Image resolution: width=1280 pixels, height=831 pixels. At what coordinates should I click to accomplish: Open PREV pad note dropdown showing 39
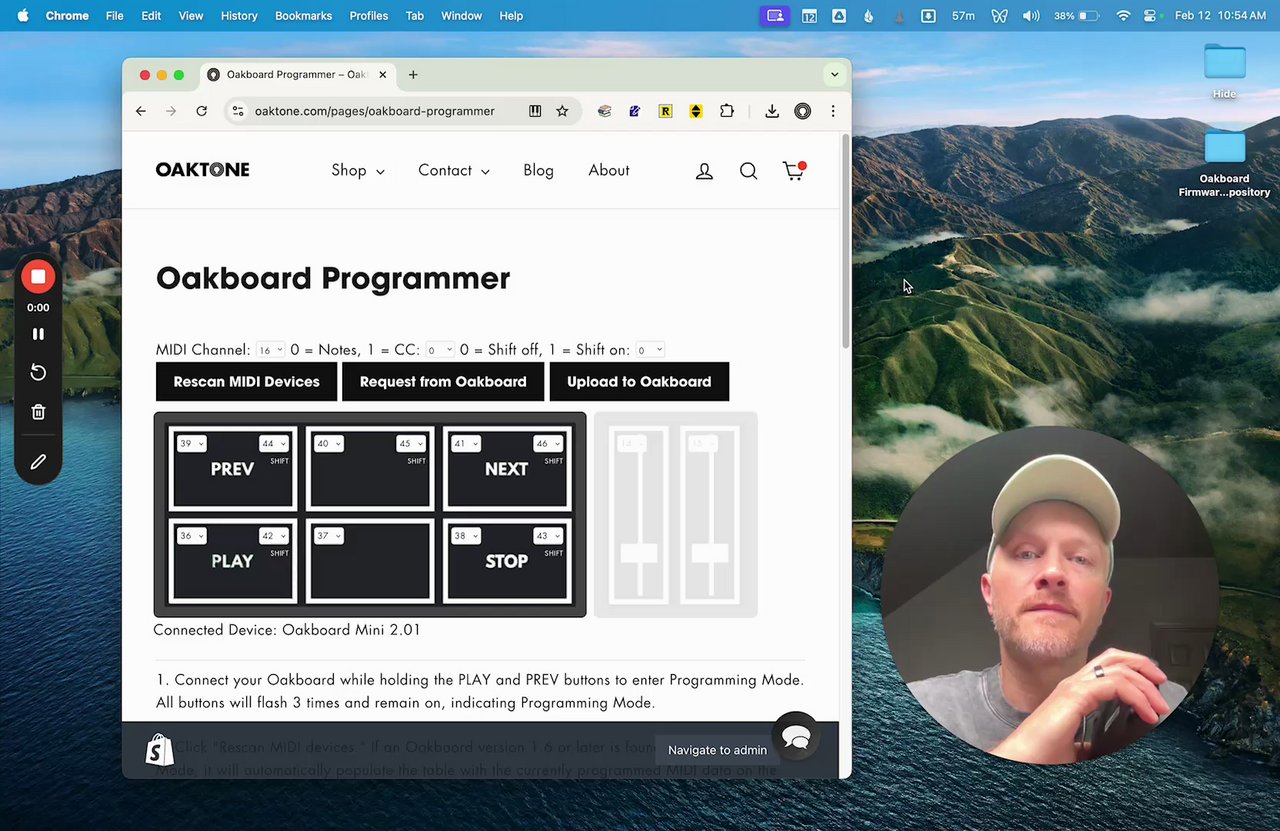191,444
